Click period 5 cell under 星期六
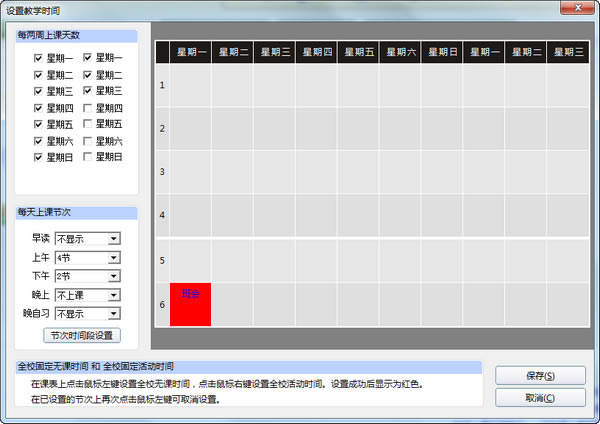Viewport: 600px width, 424px height. tap(399, 260)
